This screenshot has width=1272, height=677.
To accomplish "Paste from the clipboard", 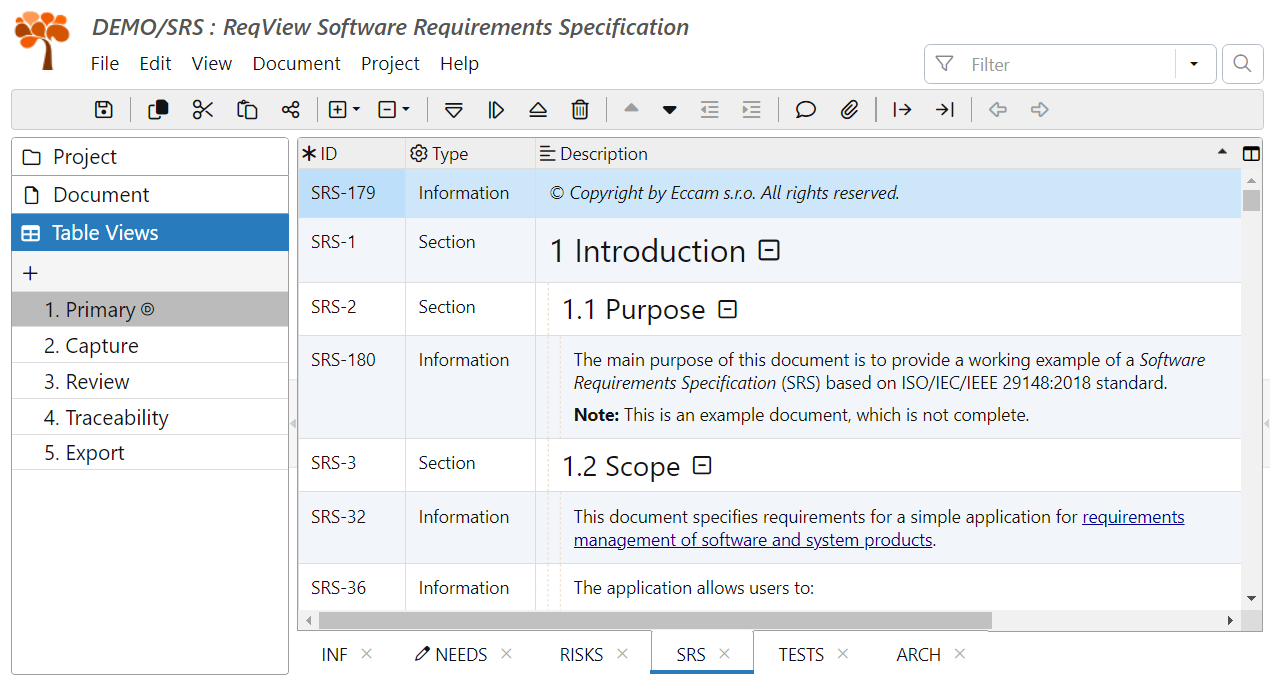I will [247, 110].
